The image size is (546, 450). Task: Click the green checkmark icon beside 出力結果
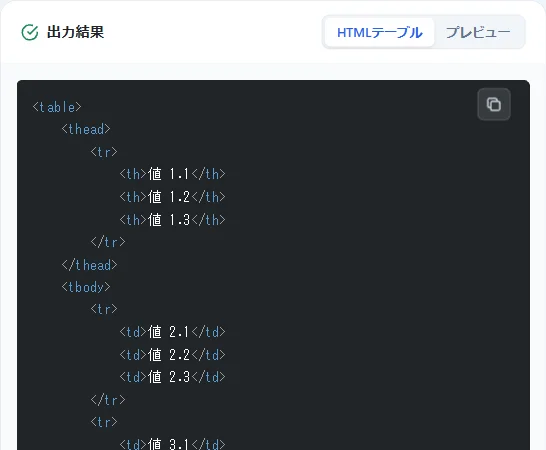[x=30, y=32]
